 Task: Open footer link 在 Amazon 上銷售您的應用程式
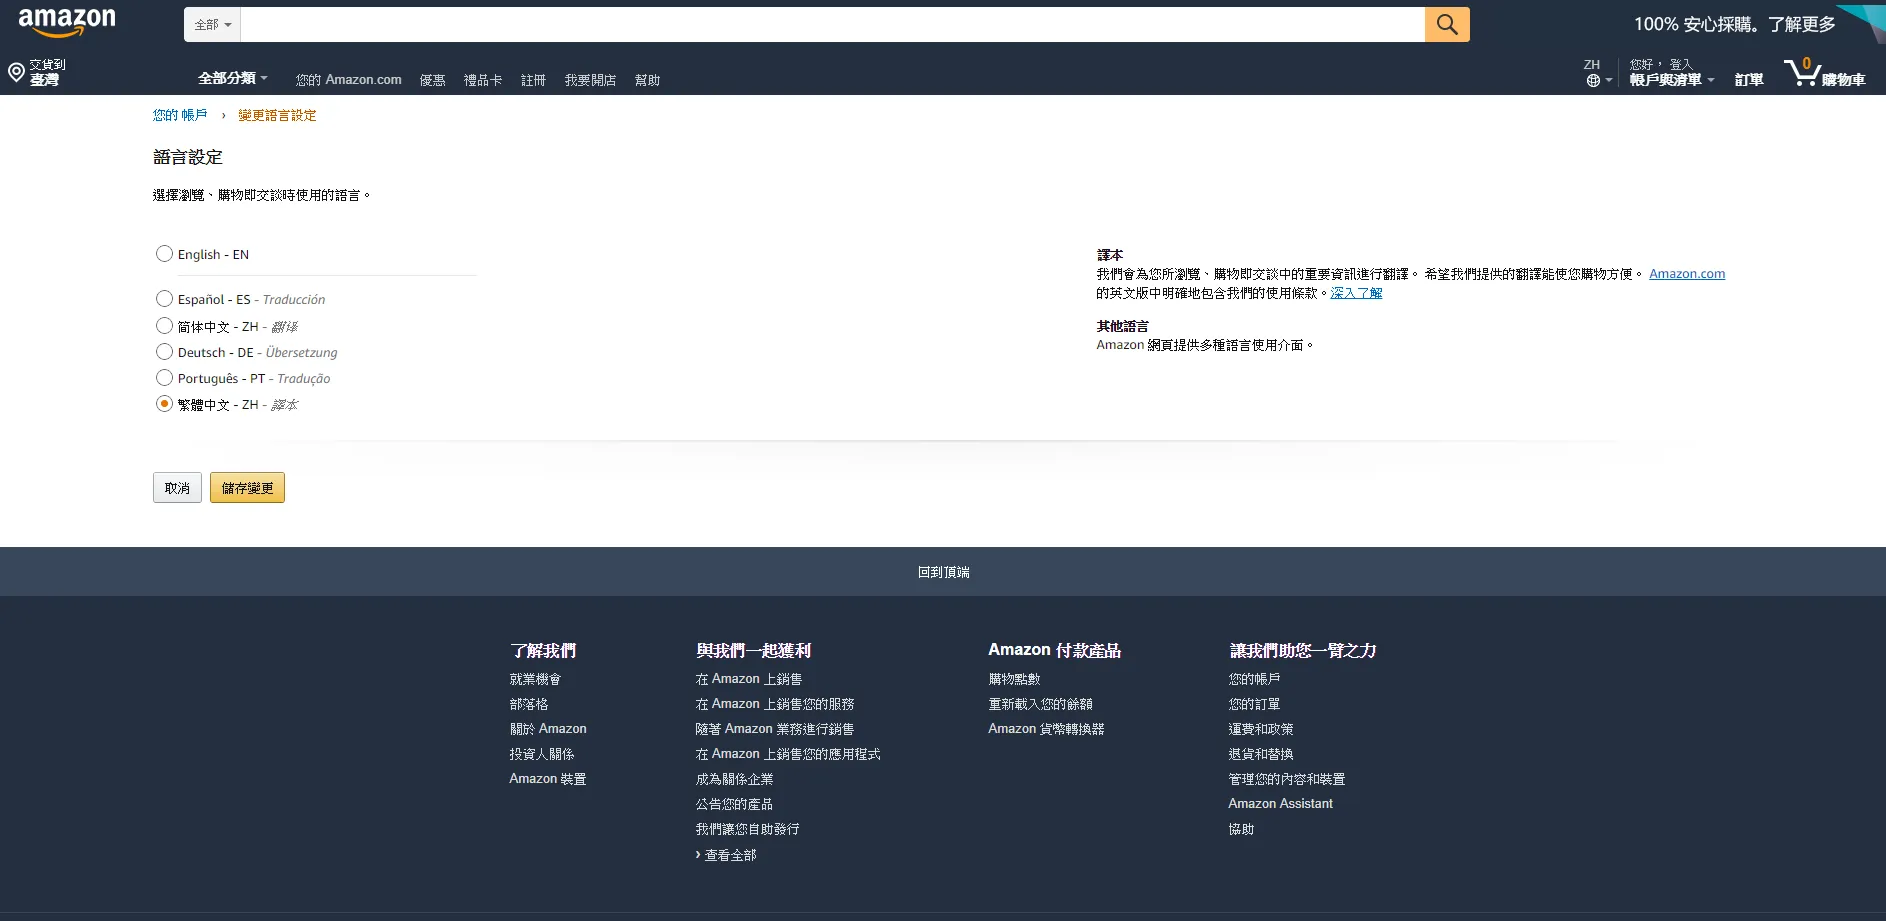[x=788, y=754]
